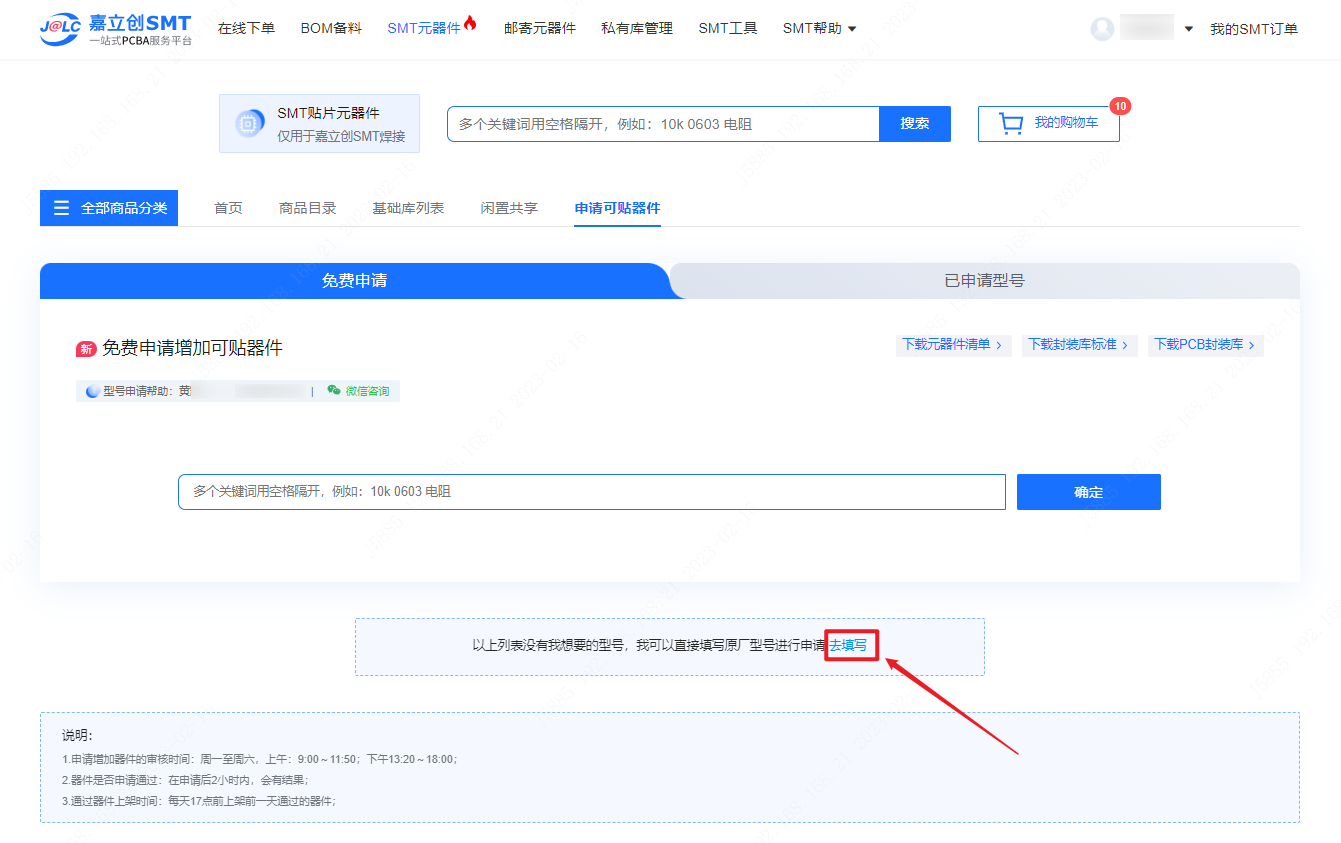Click the flame icon beside SMT元器件
Viewport: 1341px width, 843px height.
pyautogui.click(x=471, y=24)
